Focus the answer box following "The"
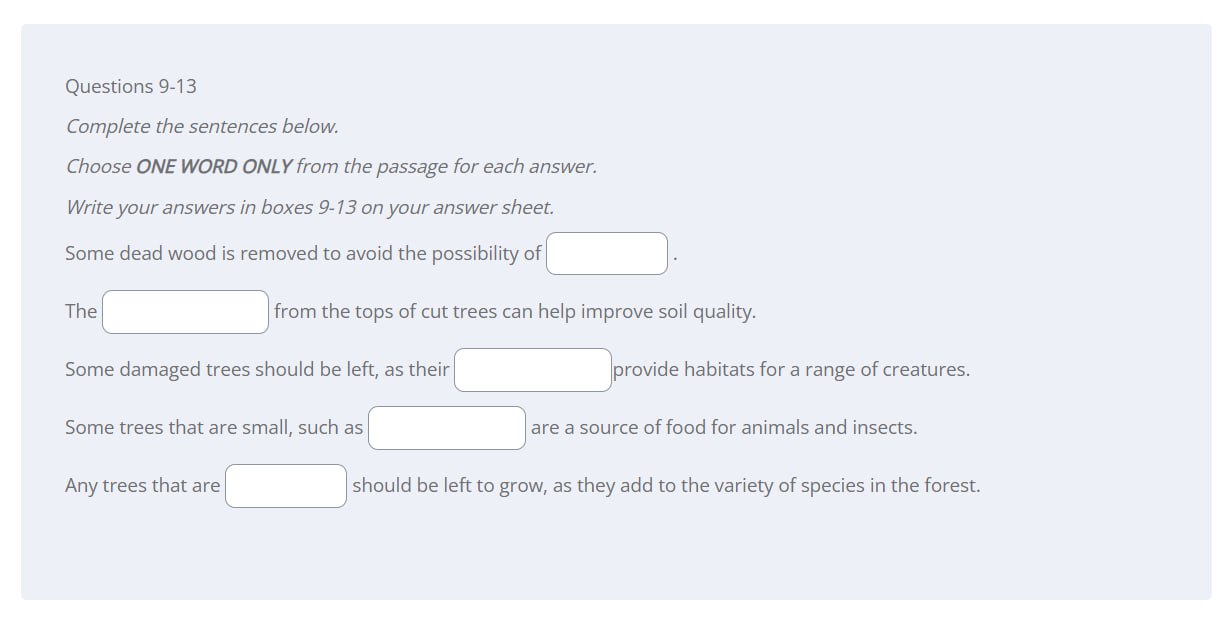Viewport: 1226px width, 617px height. coord(185,312)
